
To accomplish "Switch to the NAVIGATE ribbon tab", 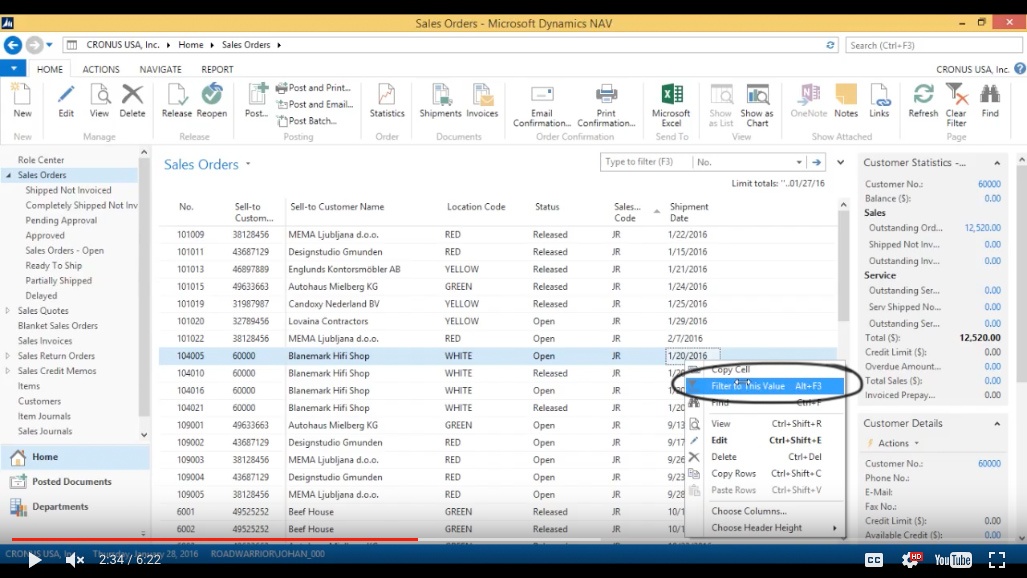I will pos(160,69).
